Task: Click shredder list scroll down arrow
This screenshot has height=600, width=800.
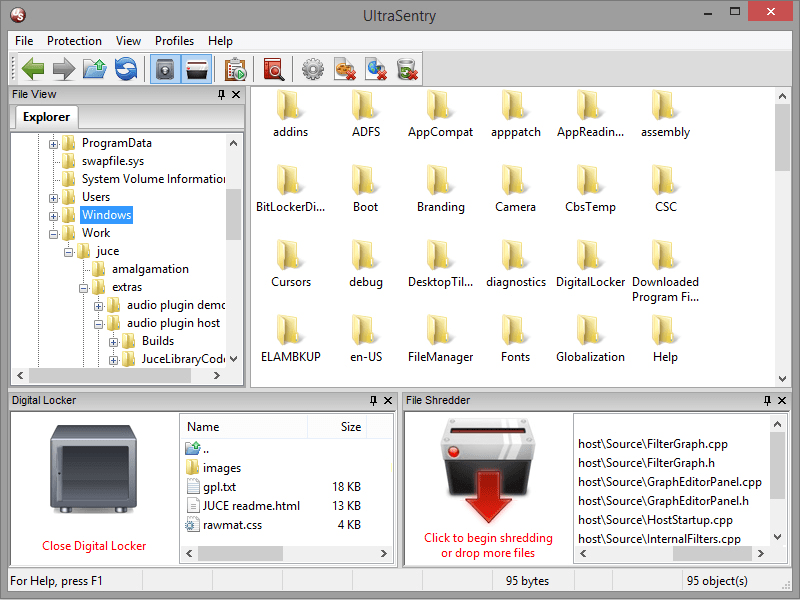Action: coord(778,537)
